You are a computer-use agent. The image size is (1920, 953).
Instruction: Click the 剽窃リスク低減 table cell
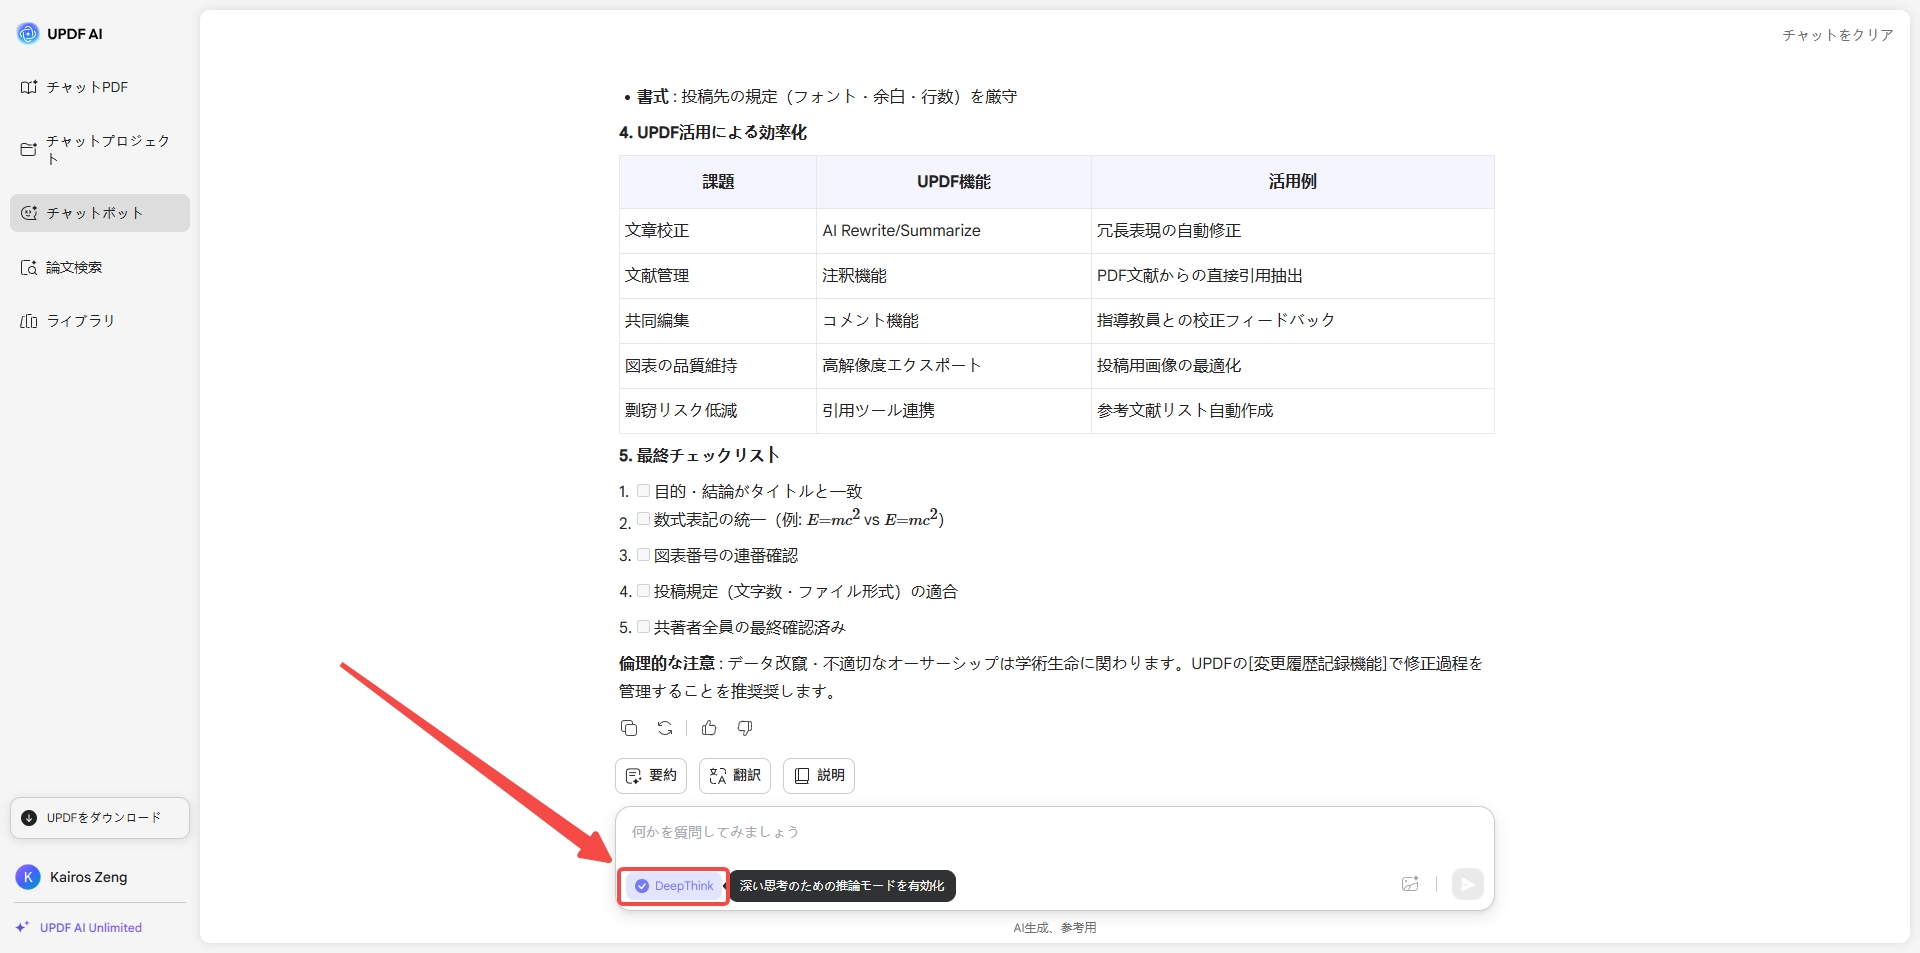tap(718, 411)
